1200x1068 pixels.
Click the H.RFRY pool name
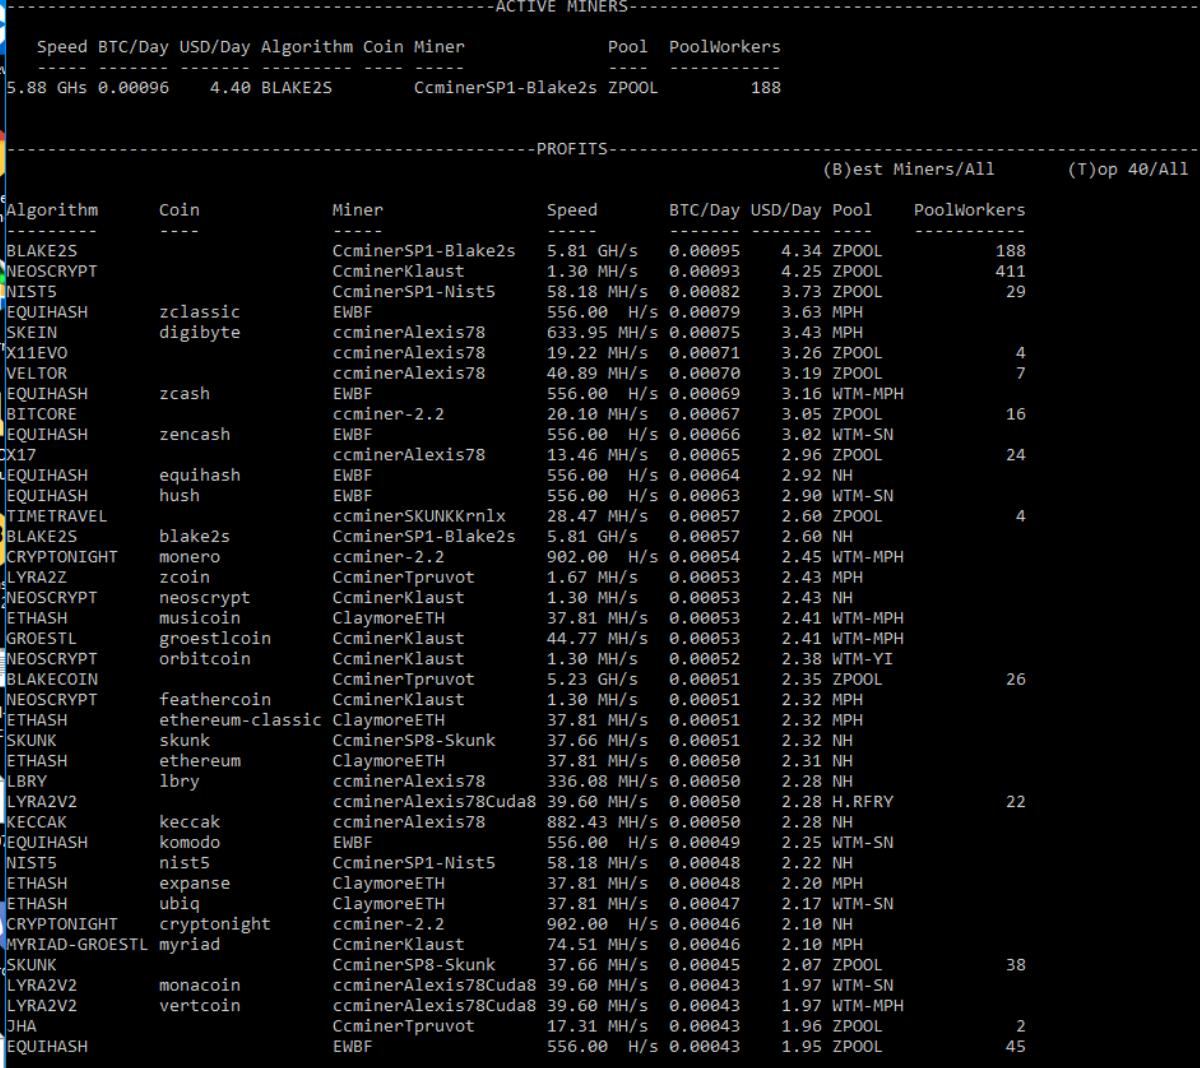pyautogui.click(x=863, y=802)
